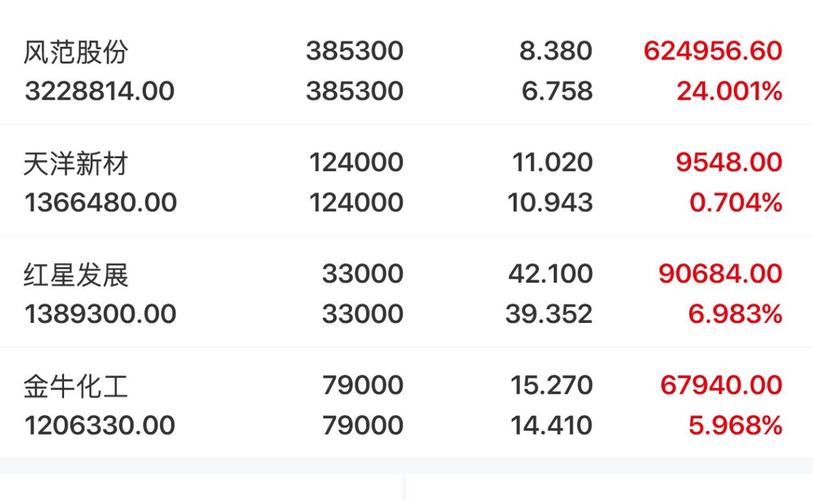Tap current price 8.380

[556, 51]
